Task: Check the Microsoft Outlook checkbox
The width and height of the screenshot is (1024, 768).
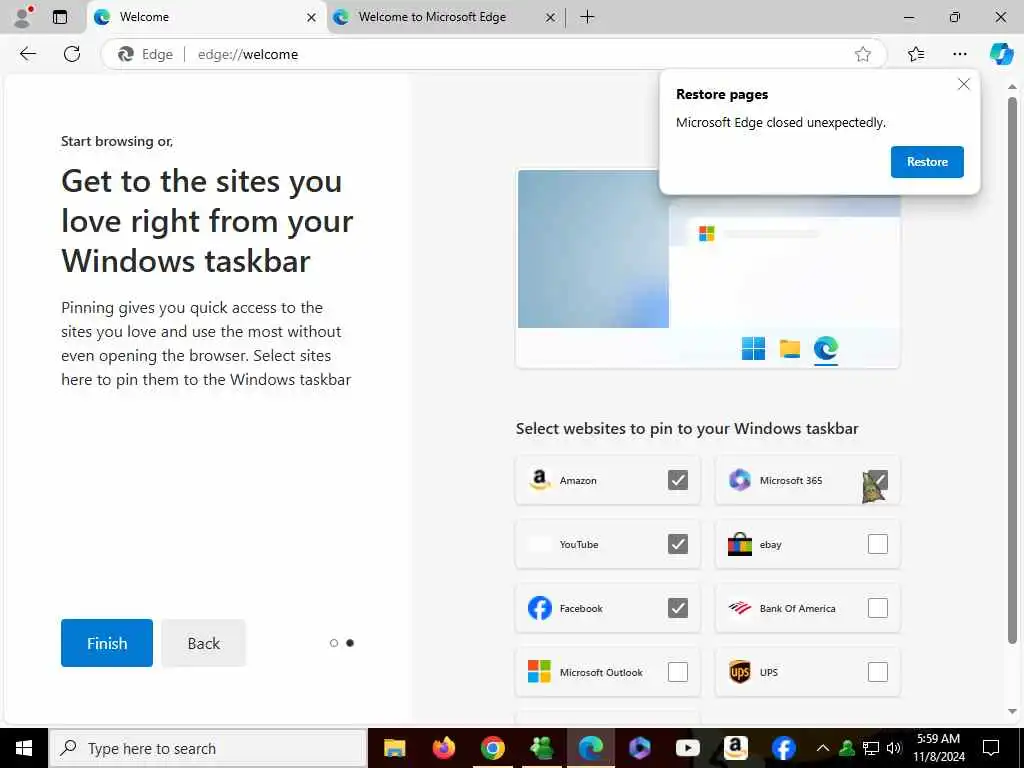Action: pos(678,672)
